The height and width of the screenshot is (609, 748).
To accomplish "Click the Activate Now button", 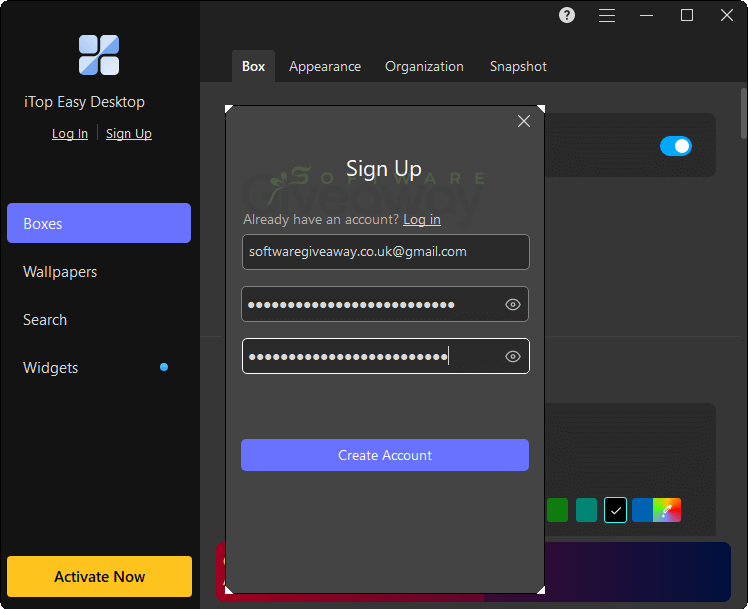I will (99, 577).
